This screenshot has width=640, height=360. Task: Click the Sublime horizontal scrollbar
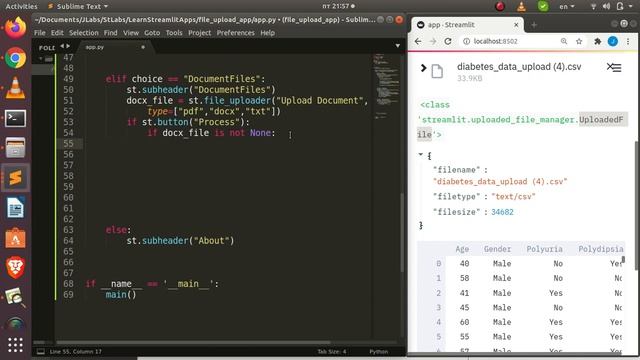tap(193, 342)
